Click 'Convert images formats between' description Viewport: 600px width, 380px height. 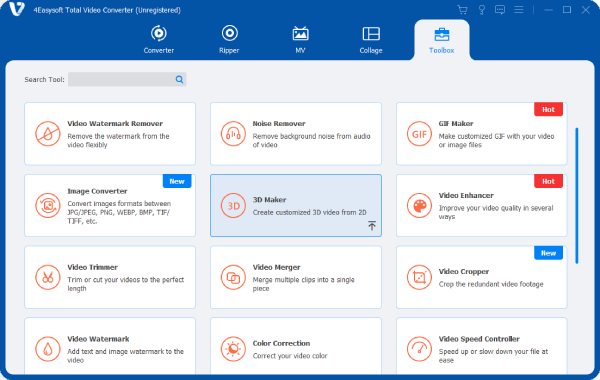coord(119,212)
